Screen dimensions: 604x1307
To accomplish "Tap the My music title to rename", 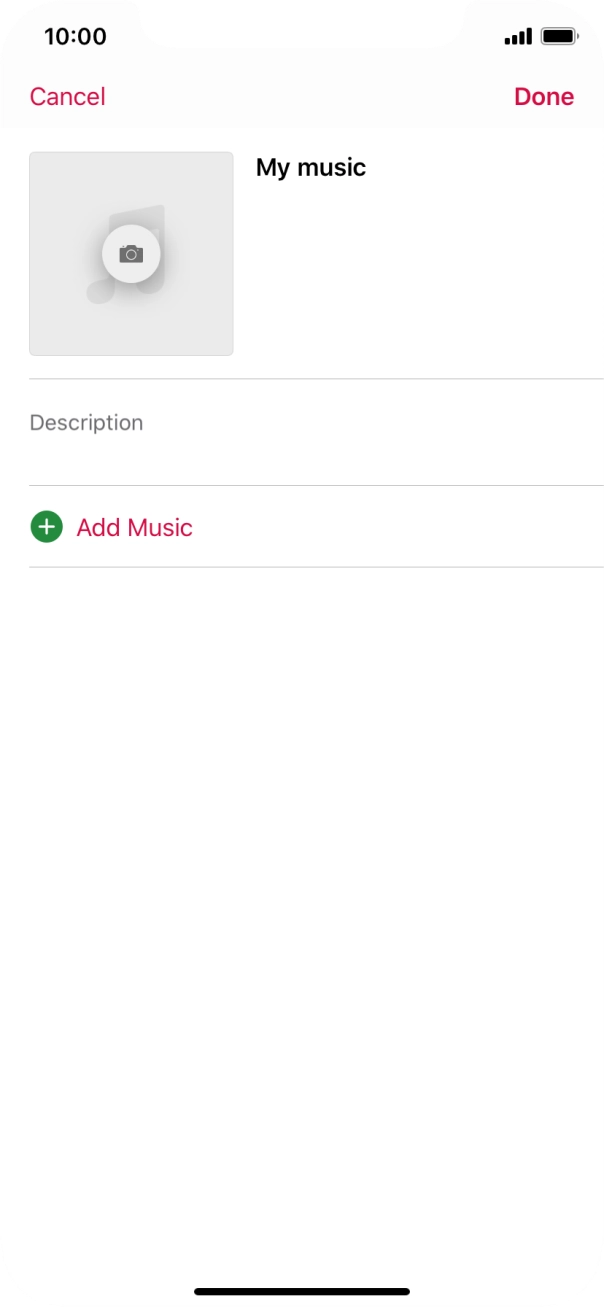I will [x=309, y=167].
